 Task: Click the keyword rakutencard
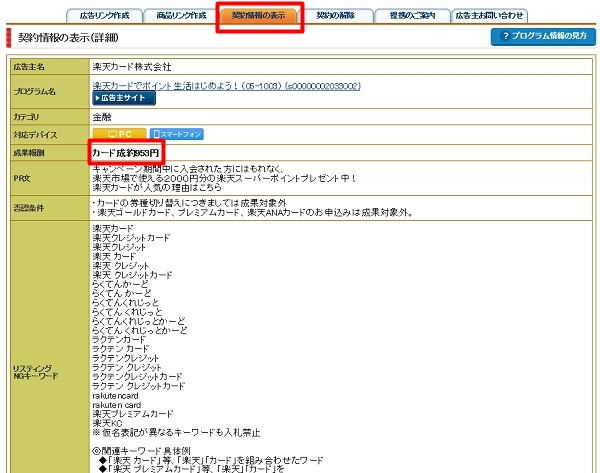coord(116,395)
